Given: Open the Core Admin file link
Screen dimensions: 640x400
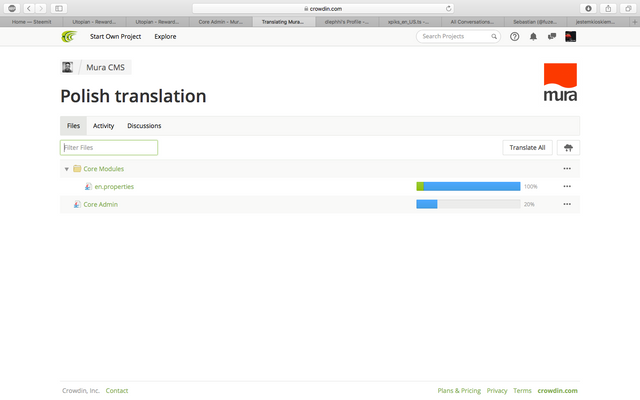Looking at the screenshot, I should pos(100,204).
